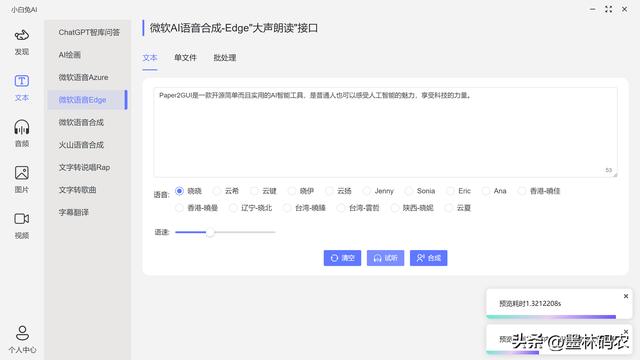Click the text area resize grip corner
640x360 pixels.
click(x=615, y=175)
